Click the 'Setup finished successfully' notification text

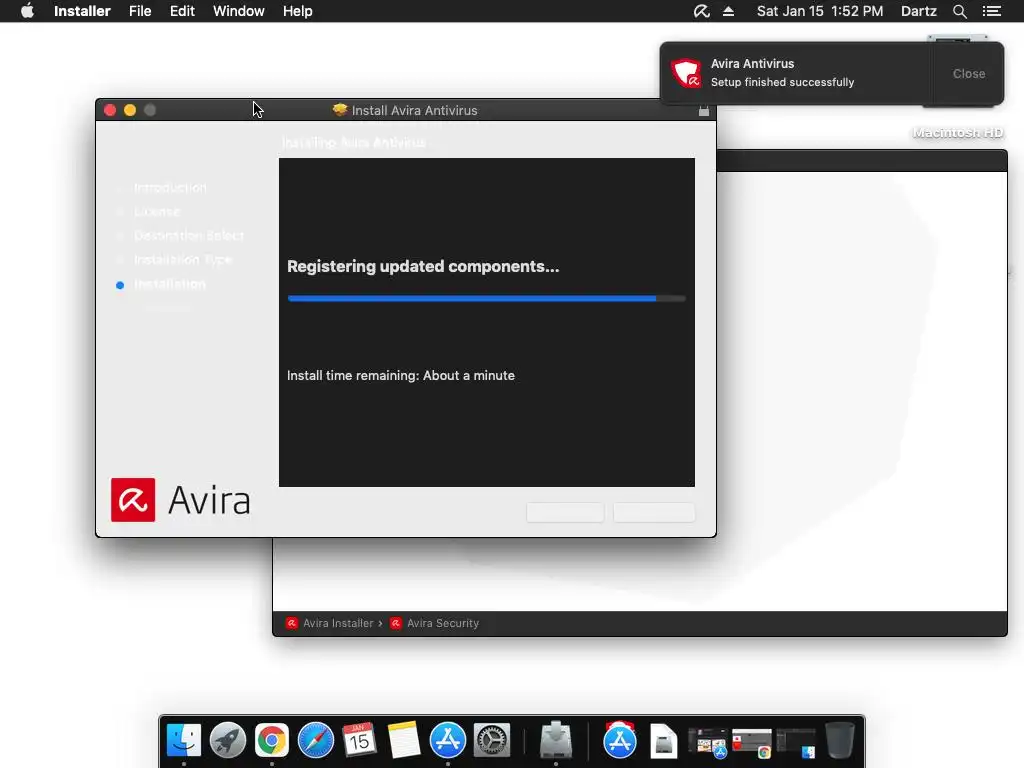tap(782, 82)
